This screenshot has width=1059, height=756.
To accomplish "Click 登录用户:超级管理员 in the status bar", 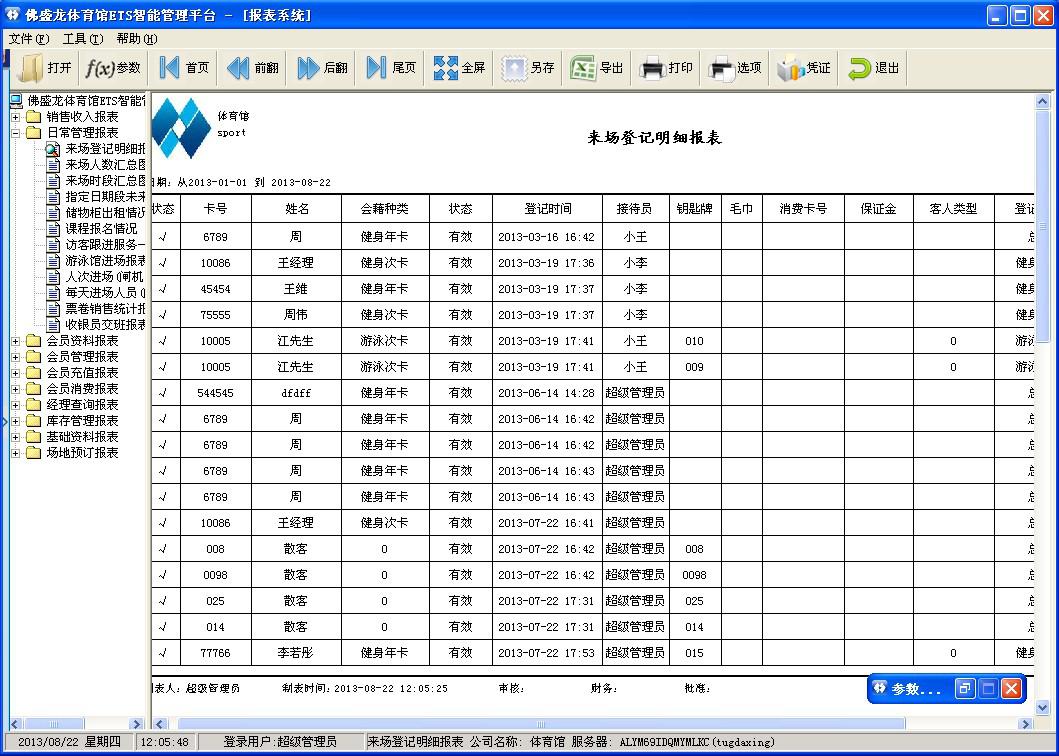I will 280,742.
